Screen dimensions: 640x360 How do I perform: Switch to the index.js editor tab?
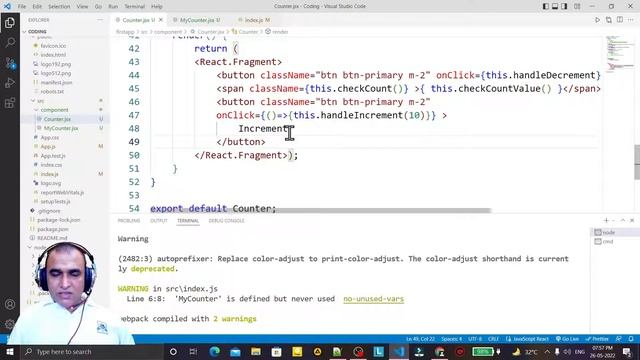[x=255, y=20]
